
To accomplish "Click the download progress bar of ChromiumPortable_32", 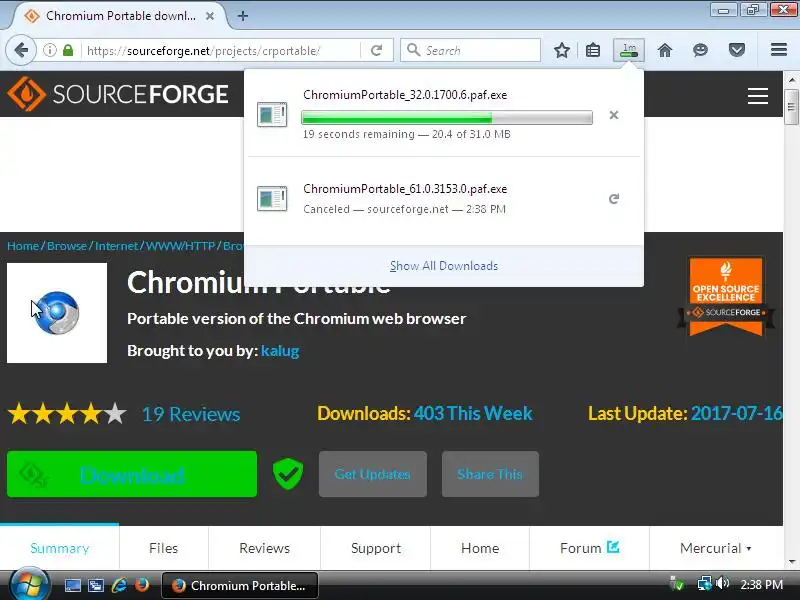I will (447, 117).
